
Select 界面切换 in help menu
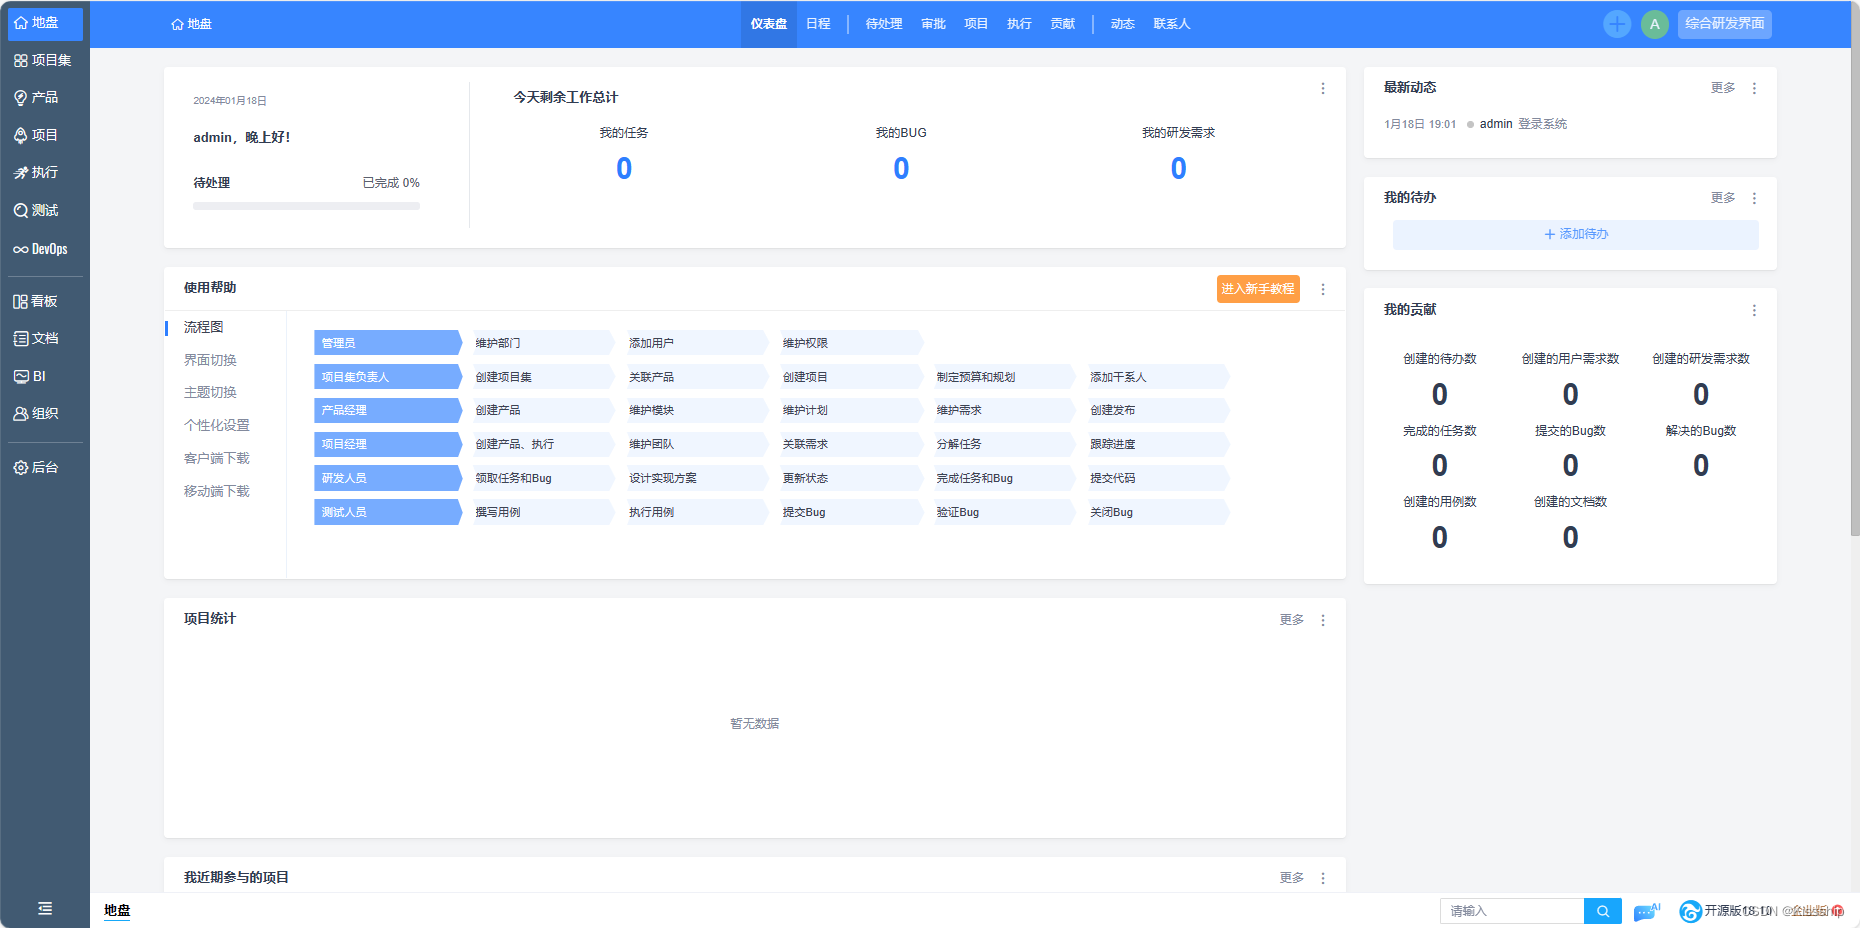[210, 360]
